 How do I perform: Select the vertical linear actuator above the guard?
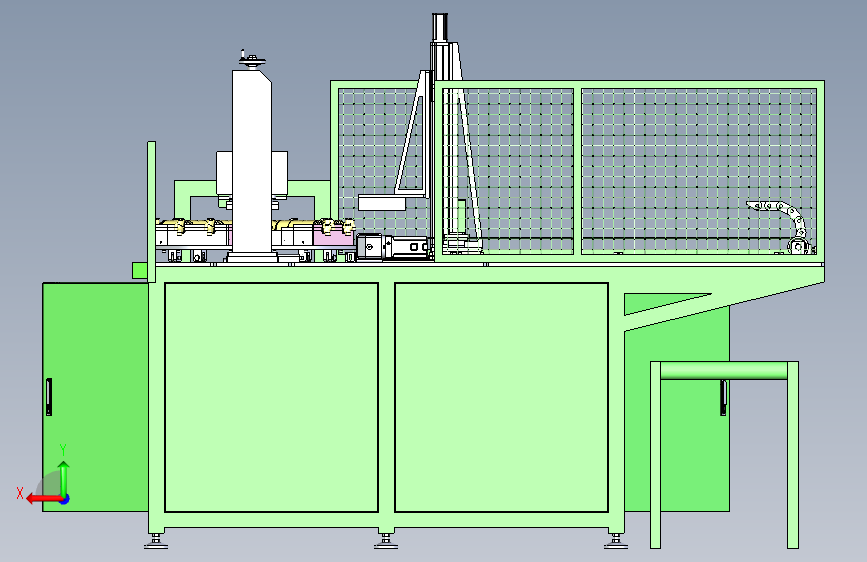point(440,47)
